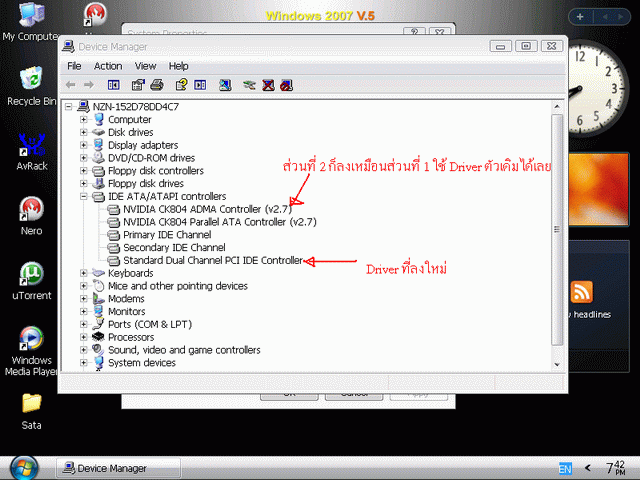Image resolution: width=640 pixels, height=480 pixels.
Task: Expand the Processors node
Action: coord(84,337)
